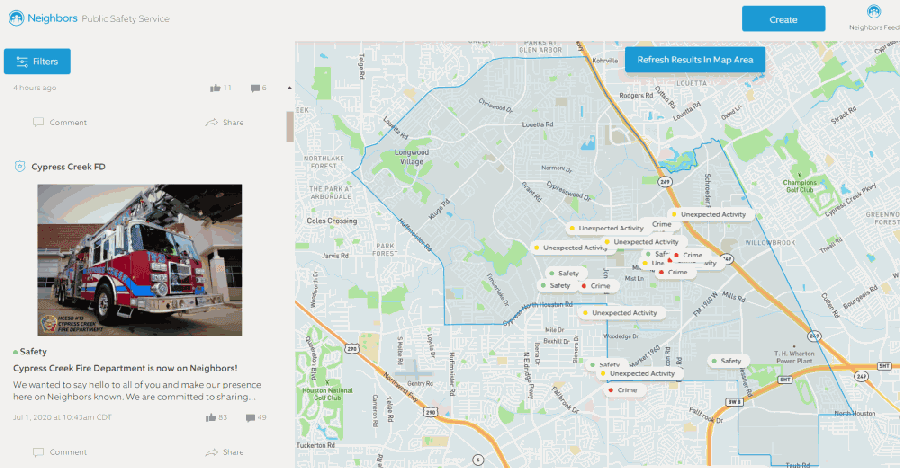
Task: Click the 'Jul 1, 2020 at 10:43am CDT' timestamp
Action: click(x=62, y=417)
